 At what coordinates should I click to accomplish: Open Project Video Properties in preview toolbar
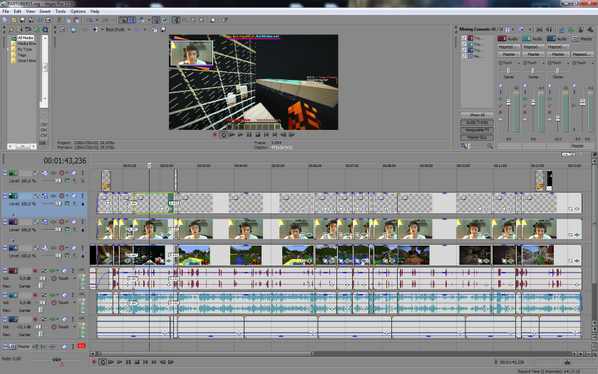click(62, 29)
